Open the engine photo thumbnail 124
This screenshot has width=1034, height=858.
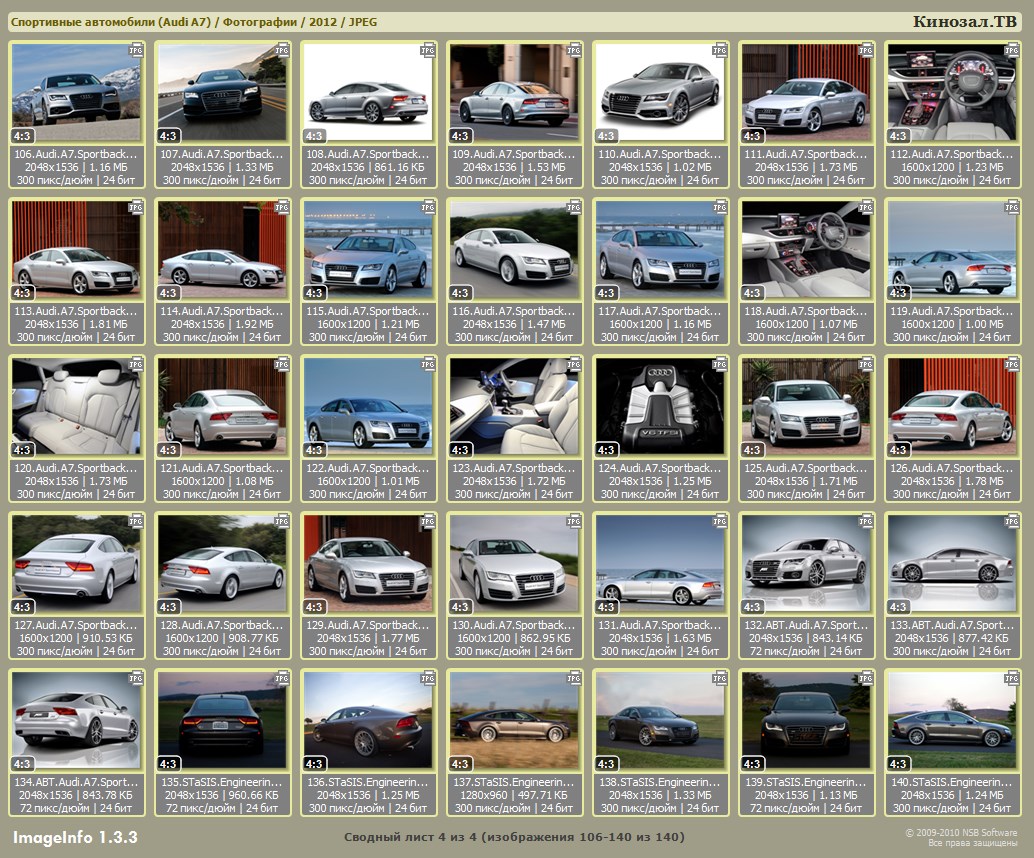(x=660, y=401)
